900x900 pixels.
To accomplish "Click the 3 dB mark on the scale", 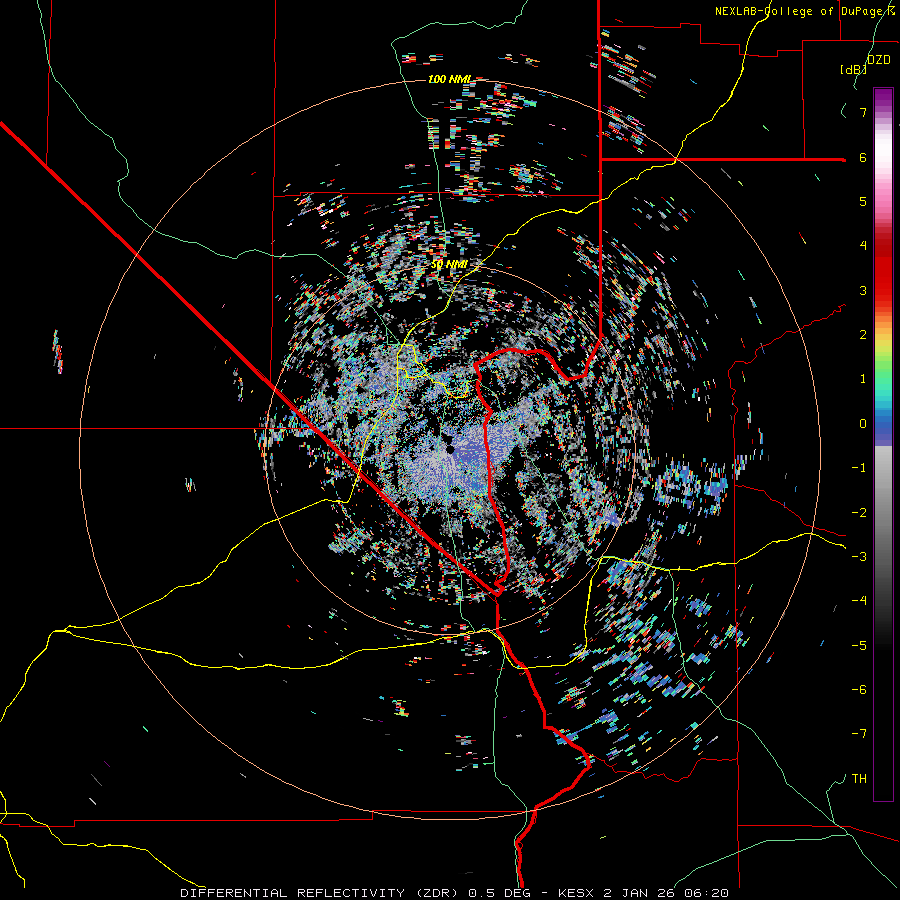I will [863, 290].
